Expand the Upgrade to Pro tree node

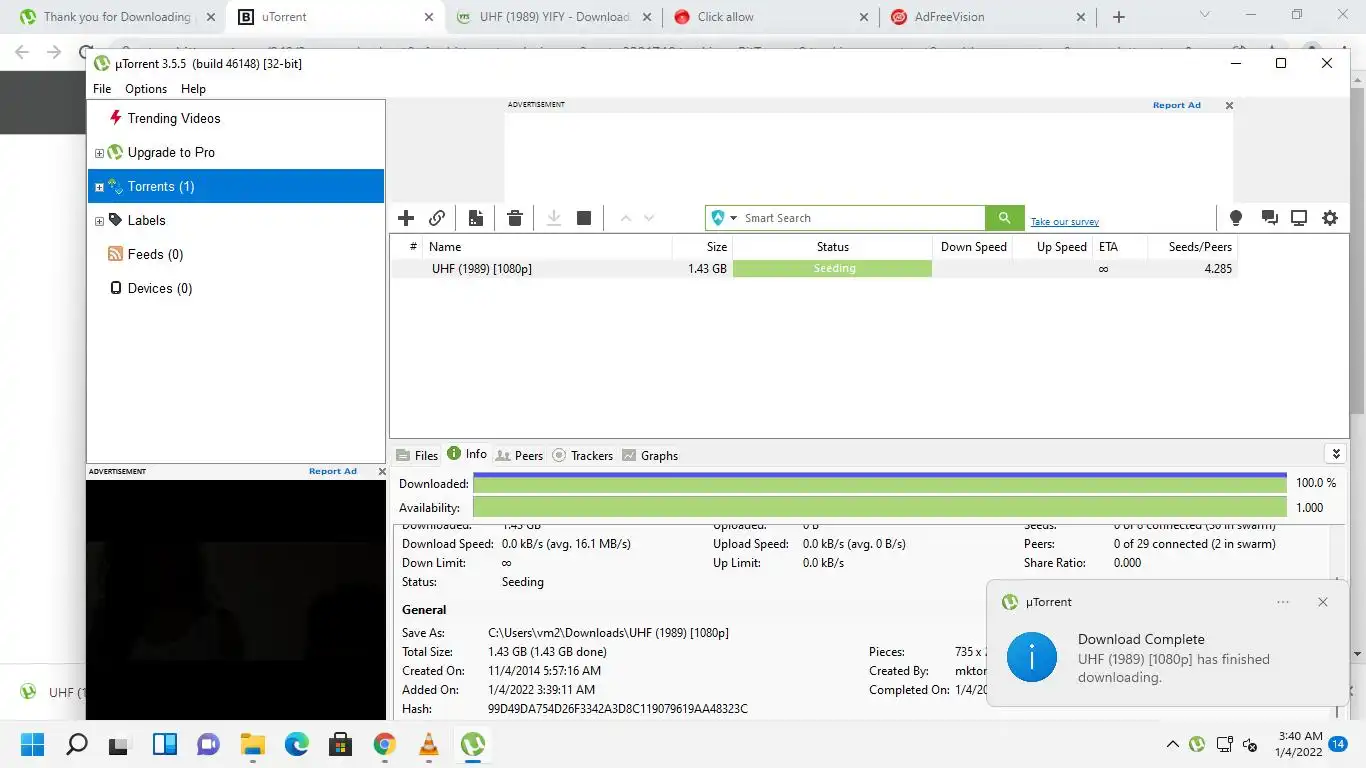(99, 153)
